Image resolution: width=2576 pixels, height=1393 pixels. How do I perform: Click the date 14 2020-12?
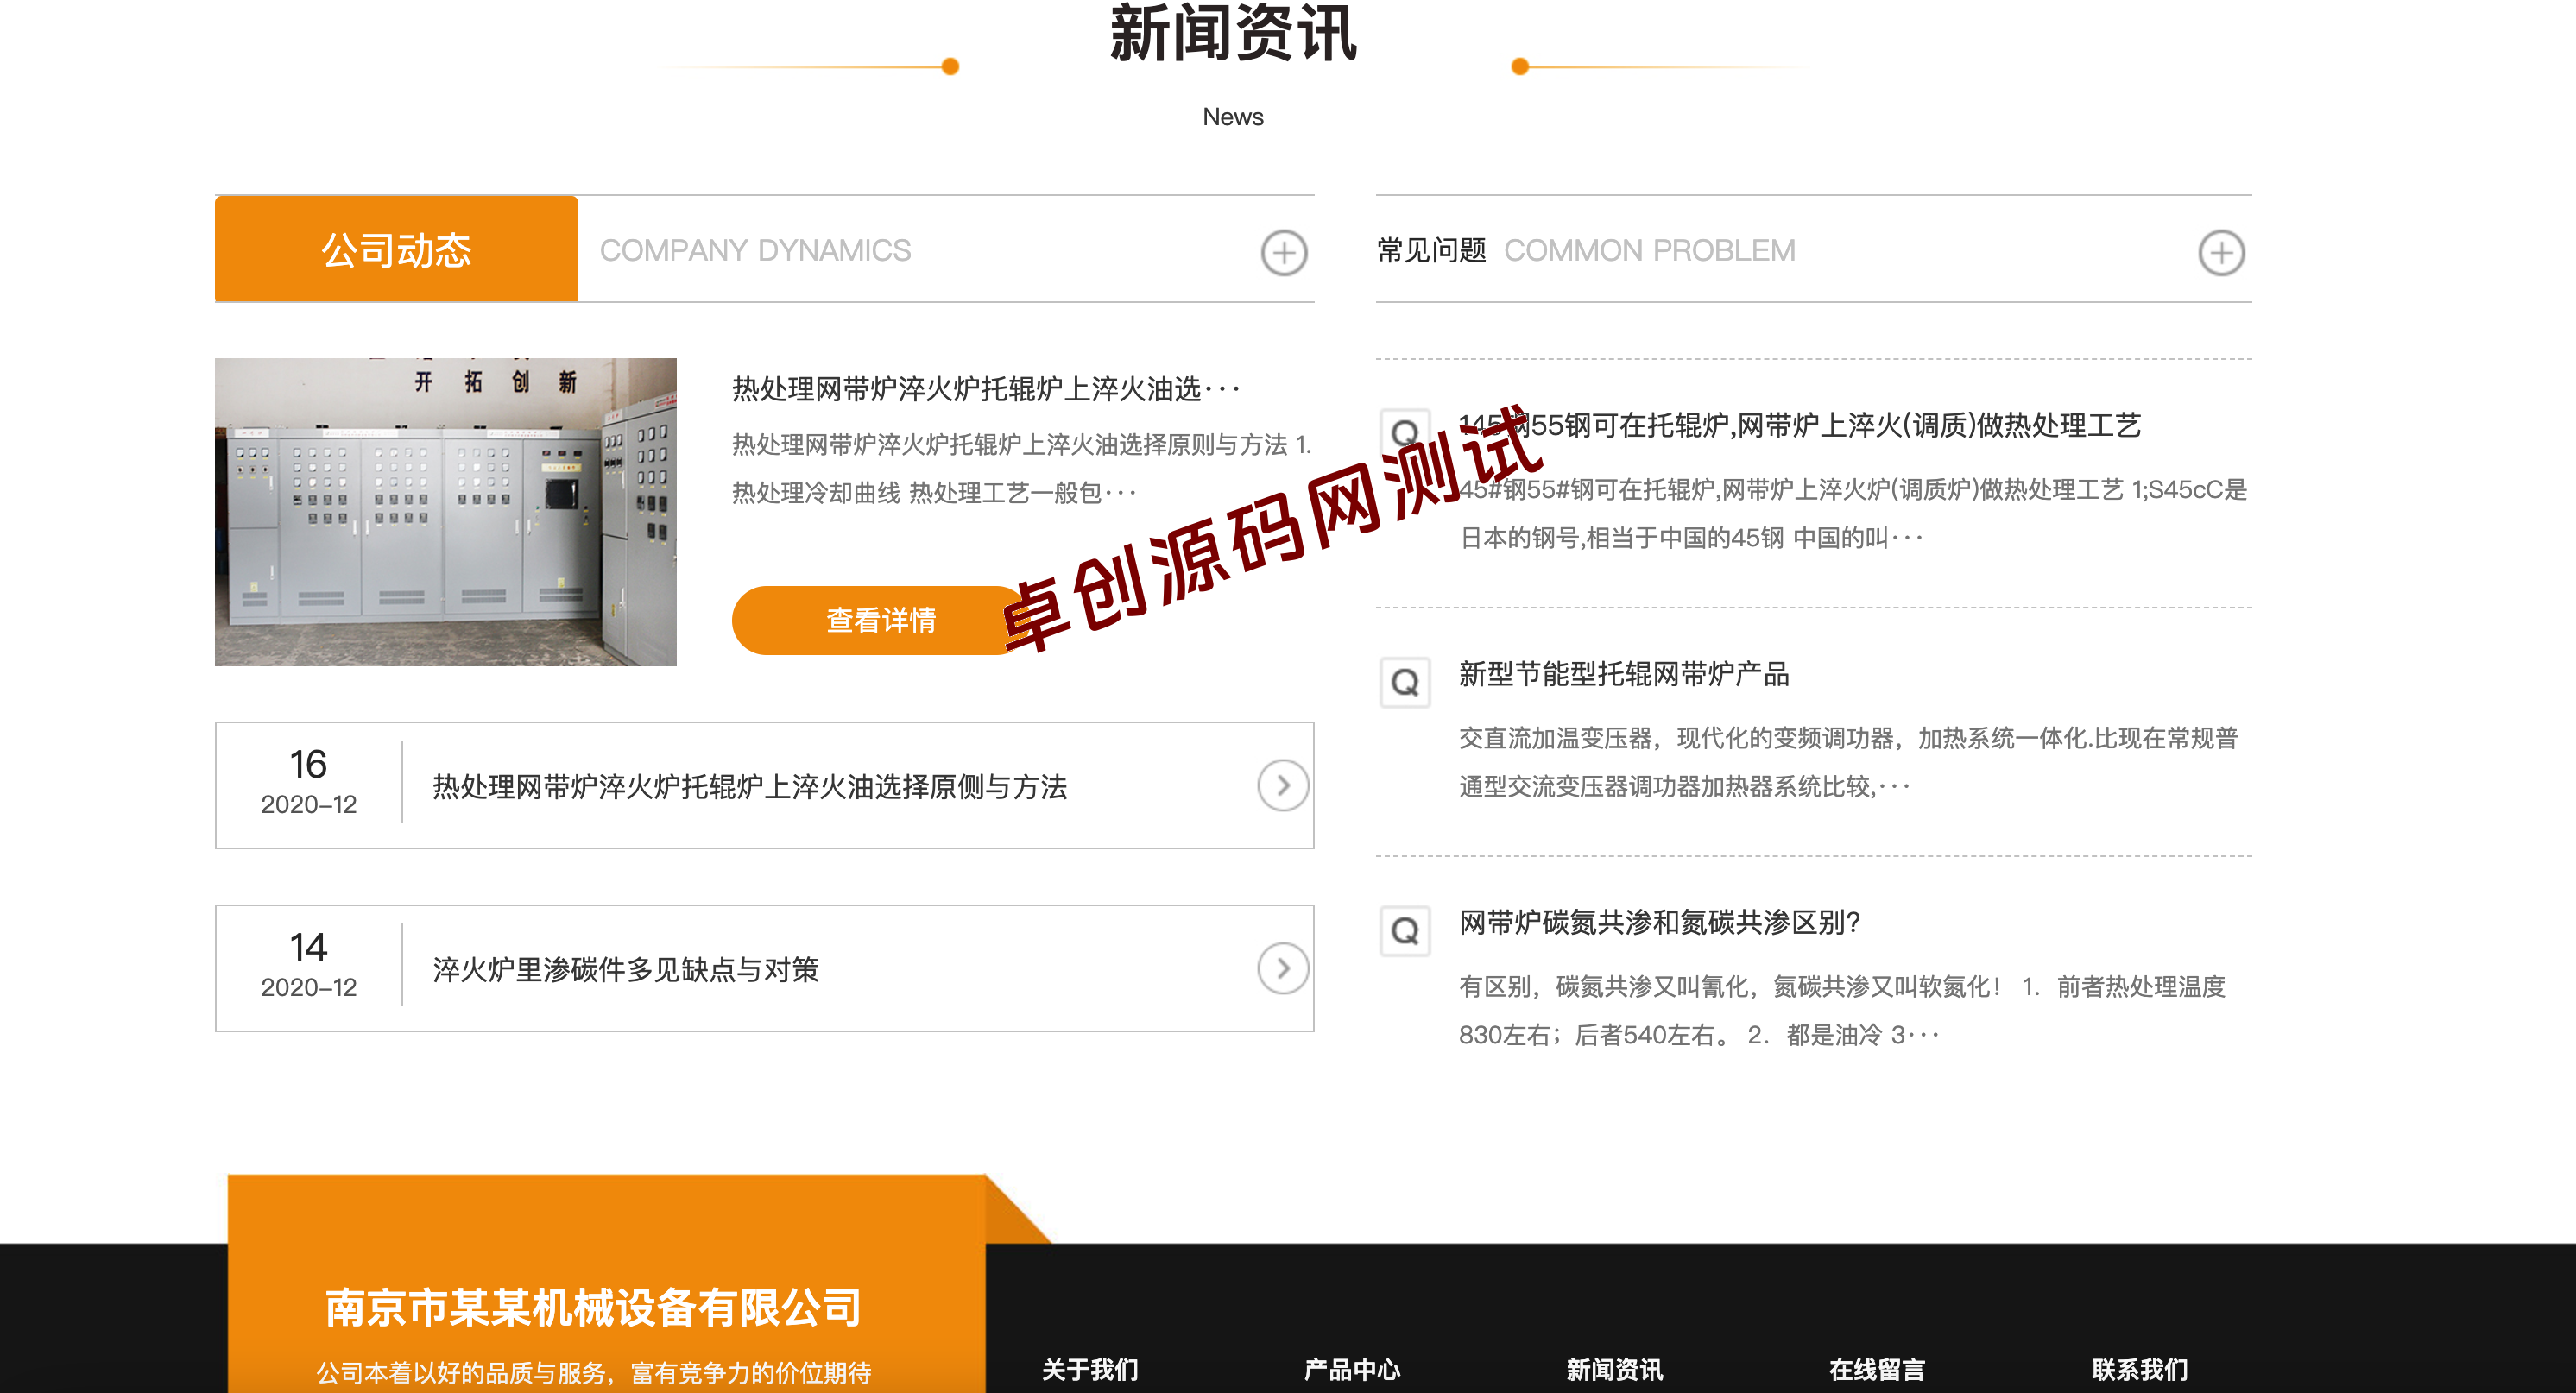(x=308, y=965)
